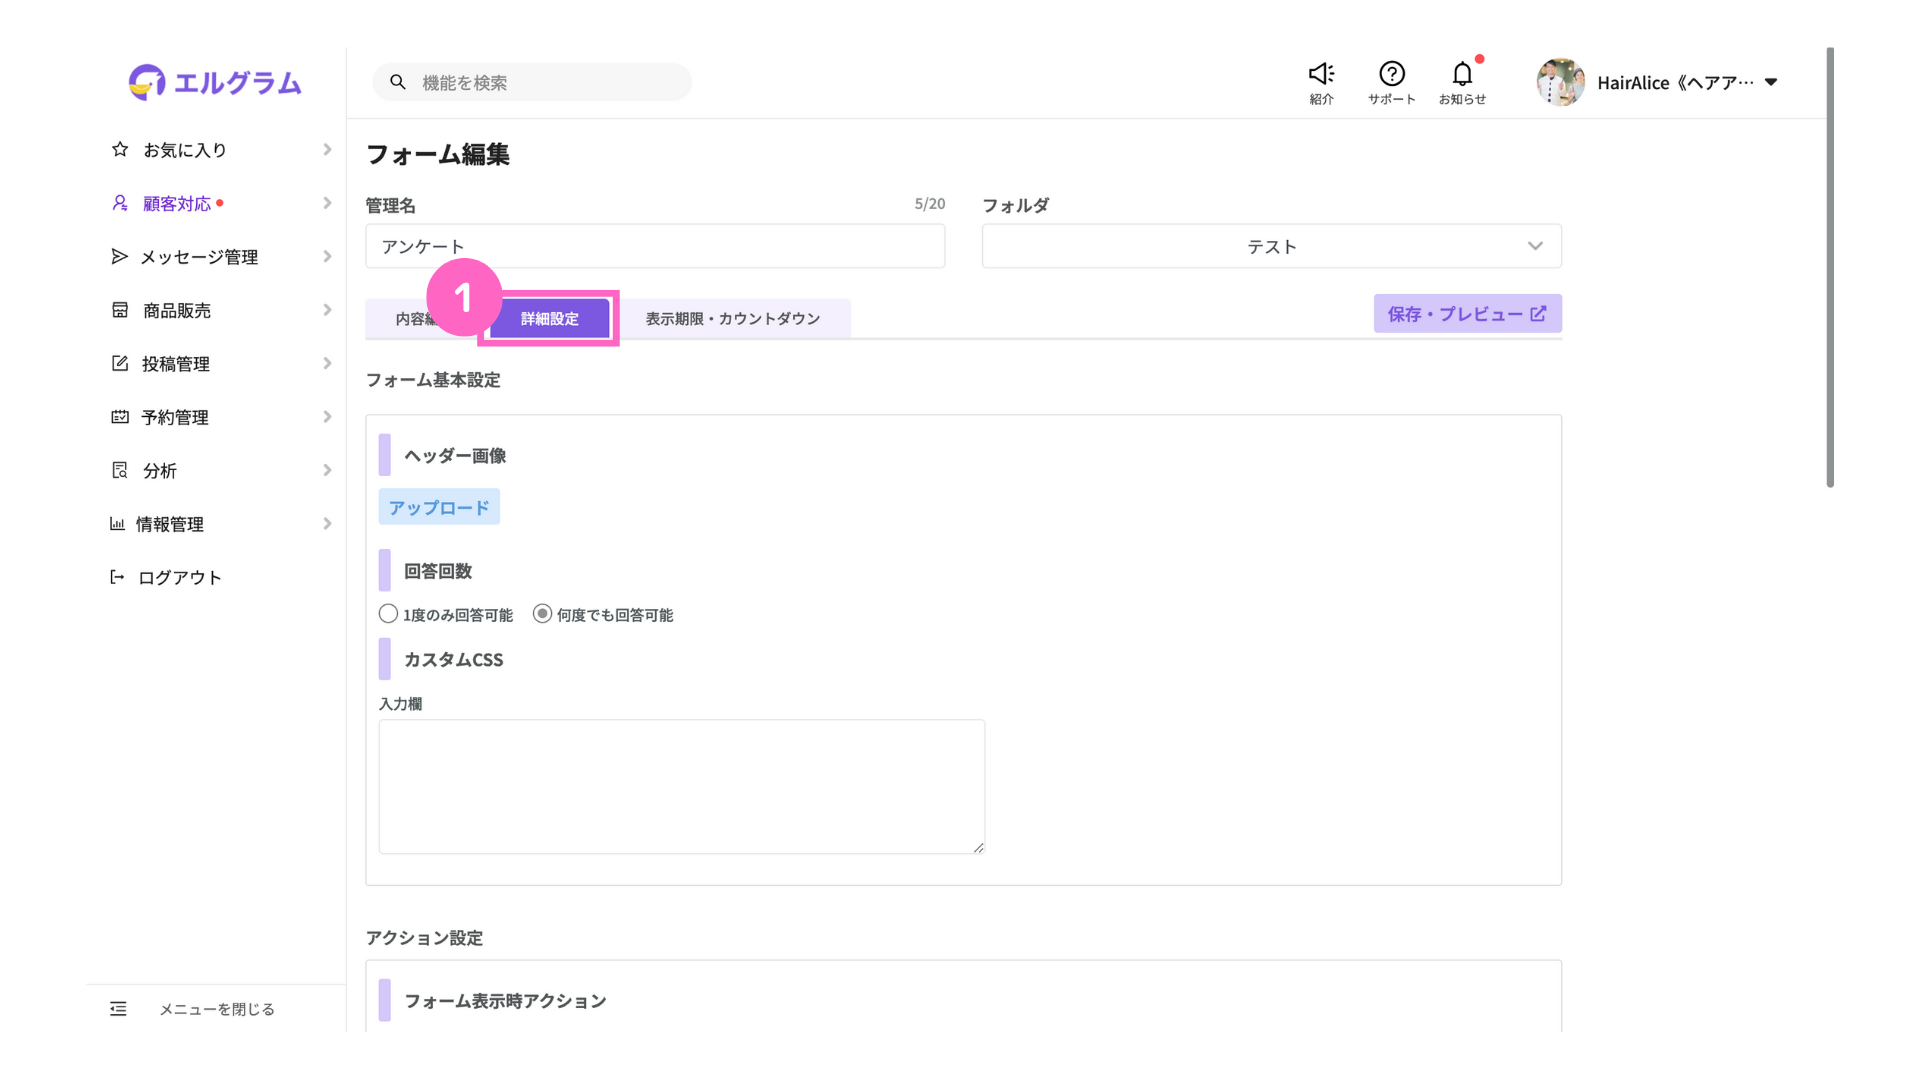
Task: Click the search magnifier icon
Action: pyautogui.click(x=398, y=82)
